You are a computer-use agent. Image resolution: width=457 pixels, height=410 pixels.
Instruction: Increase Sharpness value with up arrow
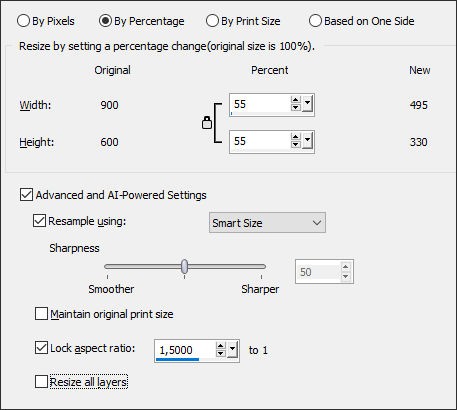(x=346, y=267)
